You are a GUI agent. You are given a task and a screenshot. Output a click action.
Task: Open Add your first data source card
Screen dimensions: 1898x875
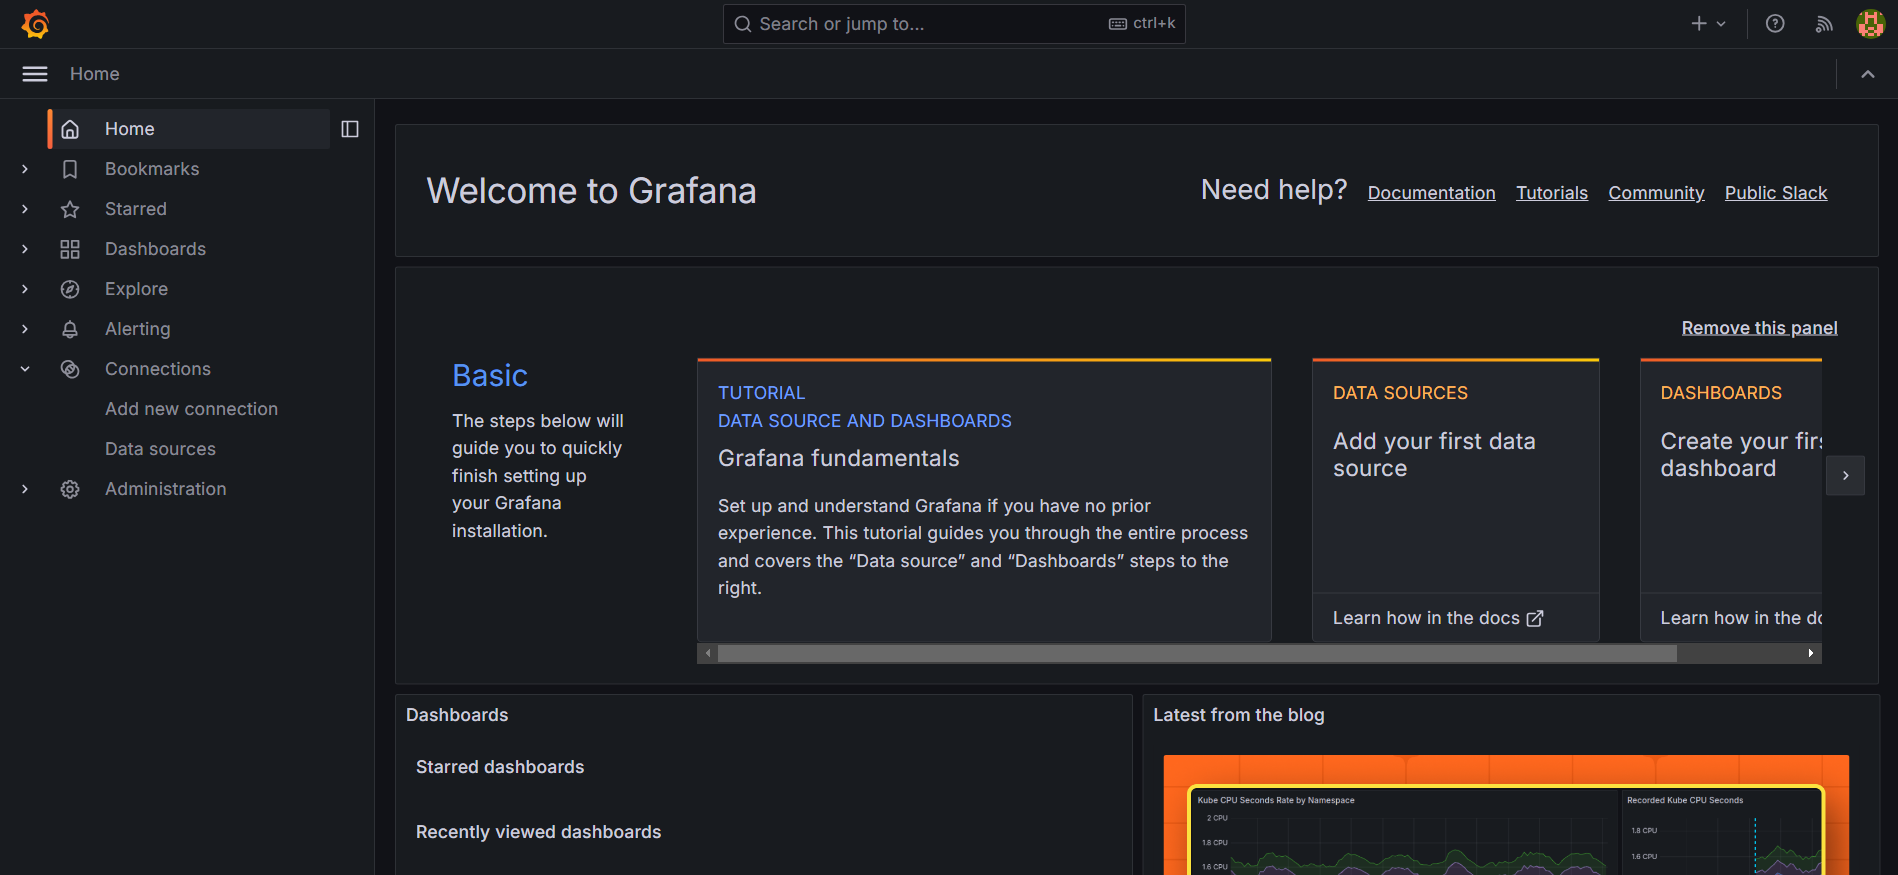click(1455, 500)
